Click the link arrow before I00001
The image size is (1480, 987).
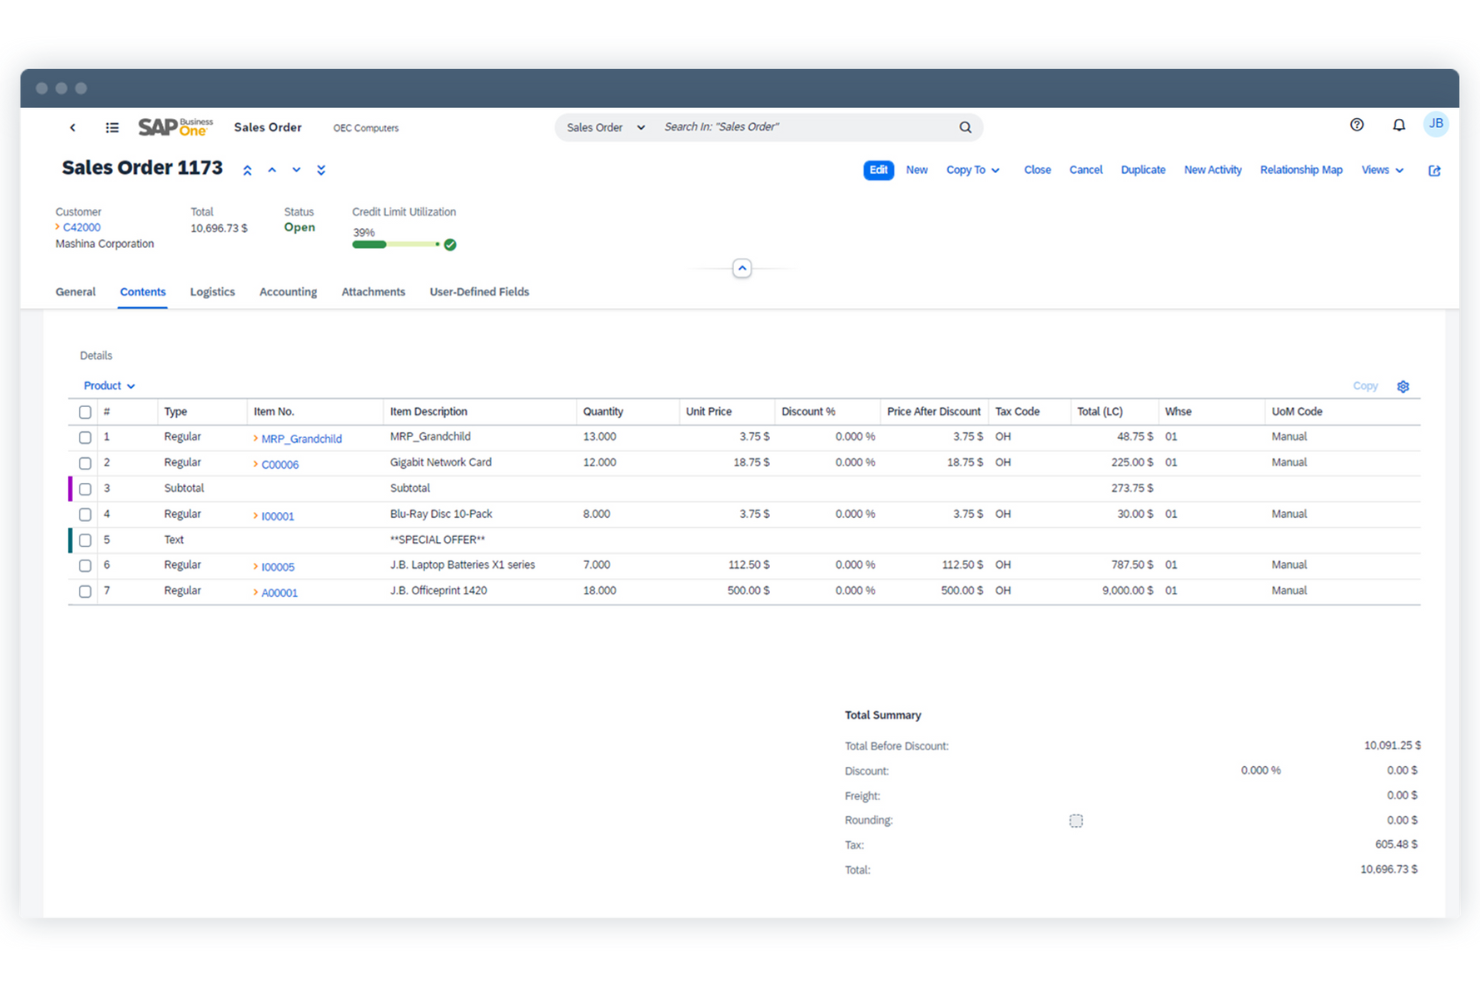pos(256,516)
